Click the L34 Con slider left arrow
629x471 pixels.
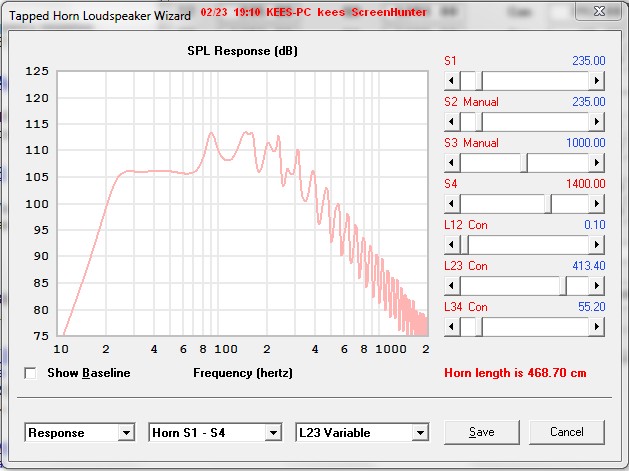452,327
